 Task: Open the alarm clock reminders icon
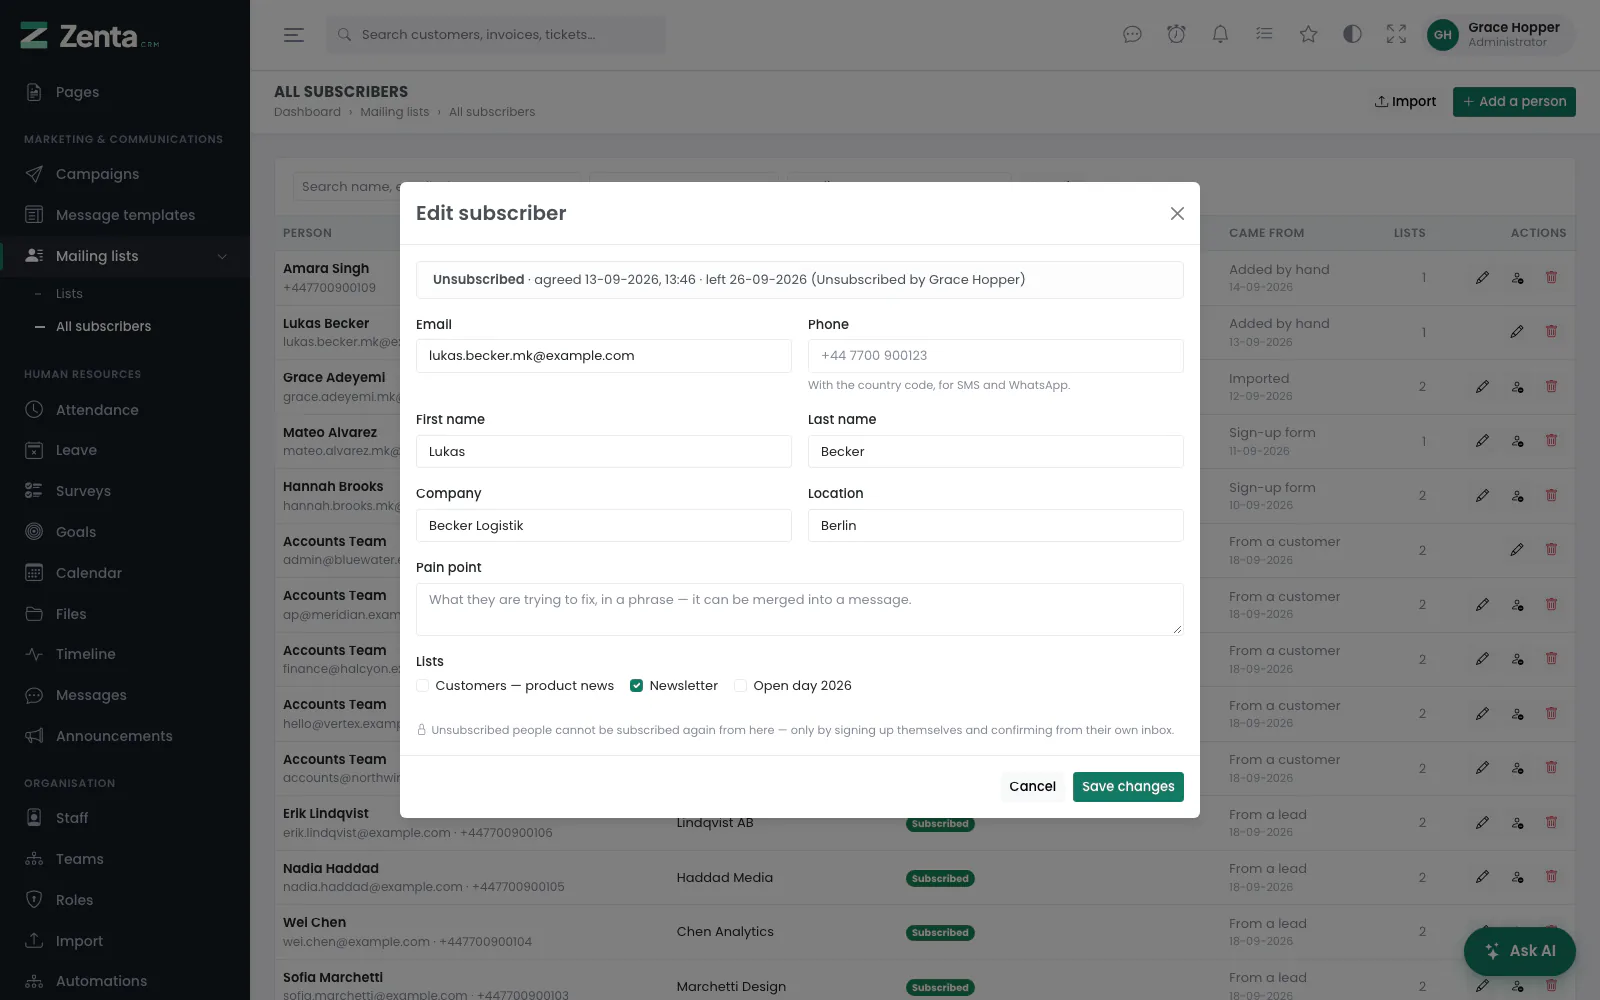click(1176, 35)
